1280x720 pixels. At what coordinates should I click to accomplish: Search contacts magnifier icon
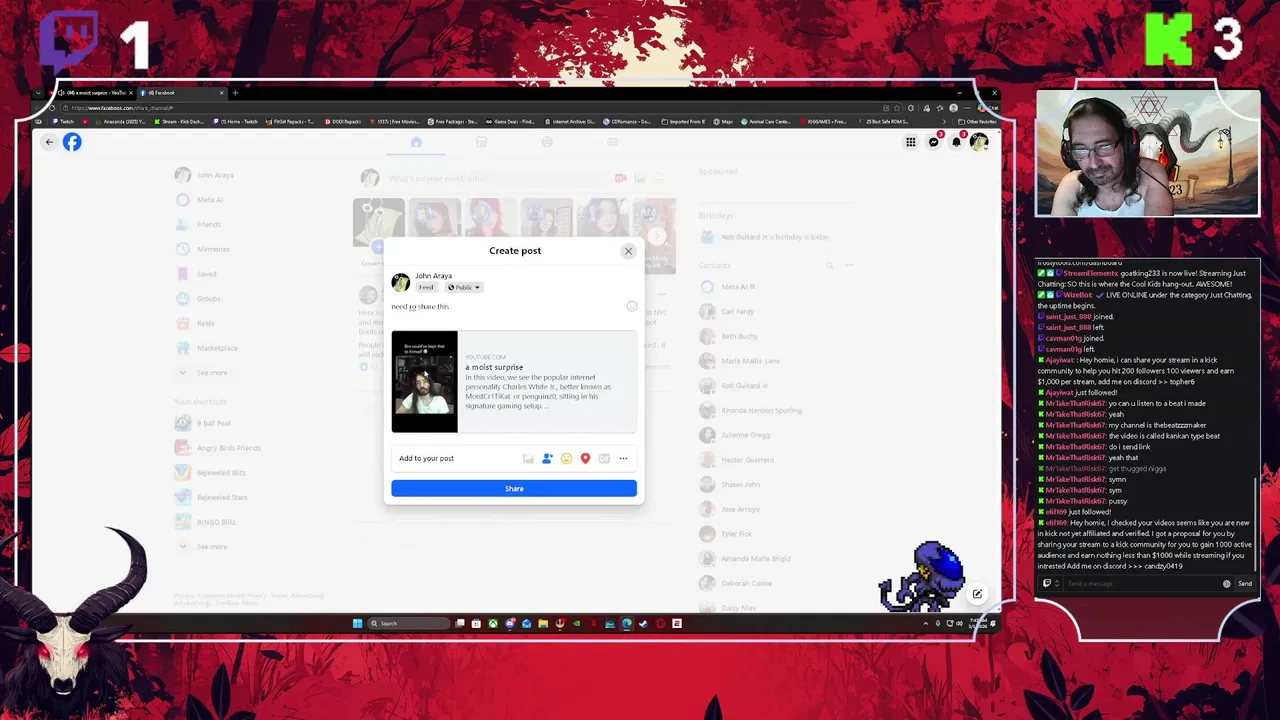(829, 266)
